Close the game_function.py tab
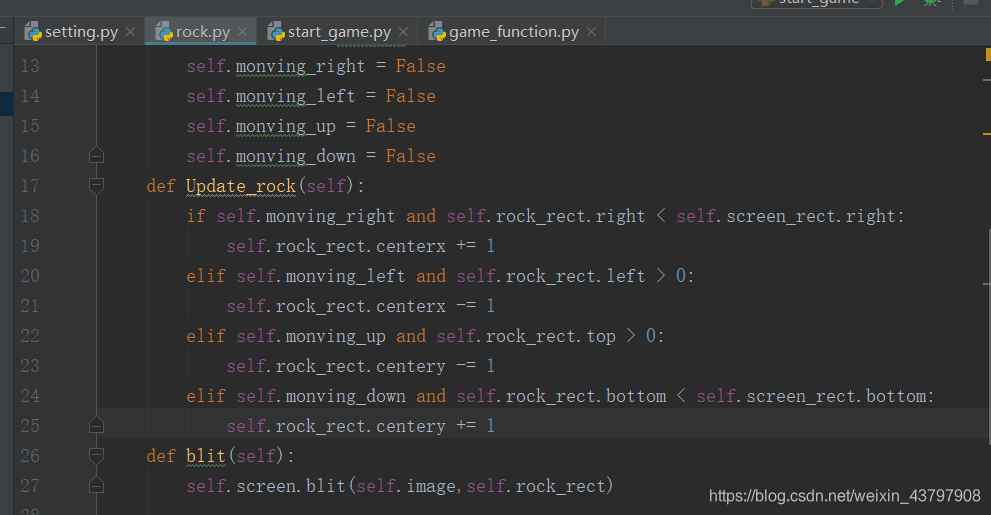Image resolution: width=991 pixels, height=515 pixels. 591,32
